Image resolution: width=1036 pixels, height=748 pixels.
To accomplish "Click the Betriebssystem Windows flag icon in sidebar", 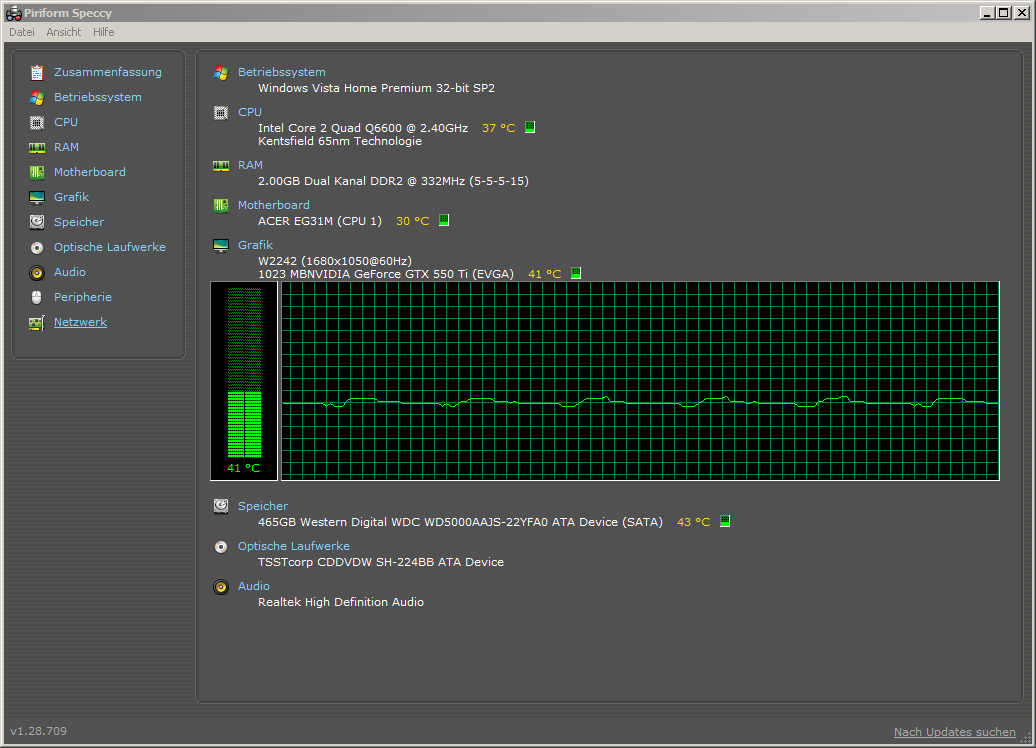I will click(x=37, y=97).
